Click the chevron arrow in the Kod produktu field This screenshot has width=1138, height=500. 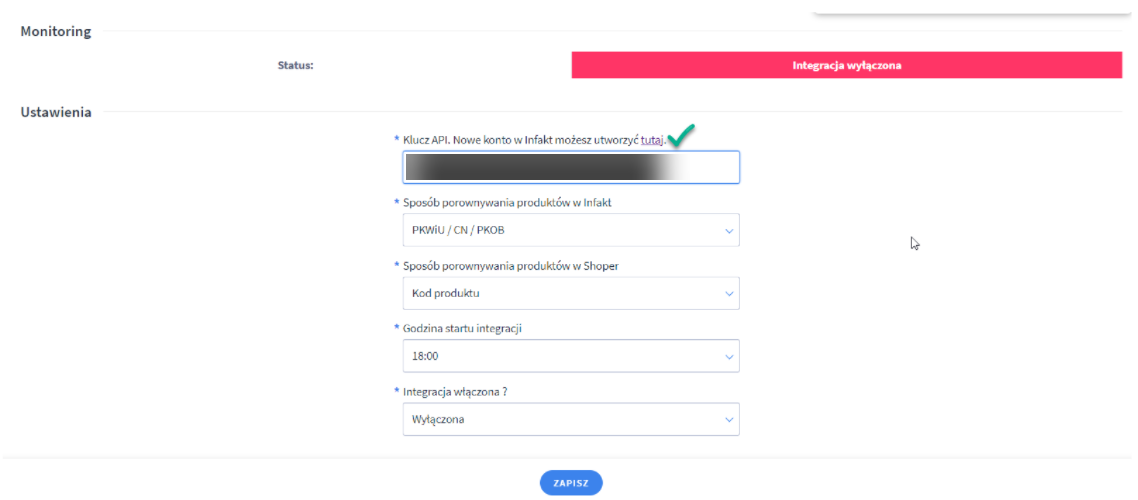729,294
